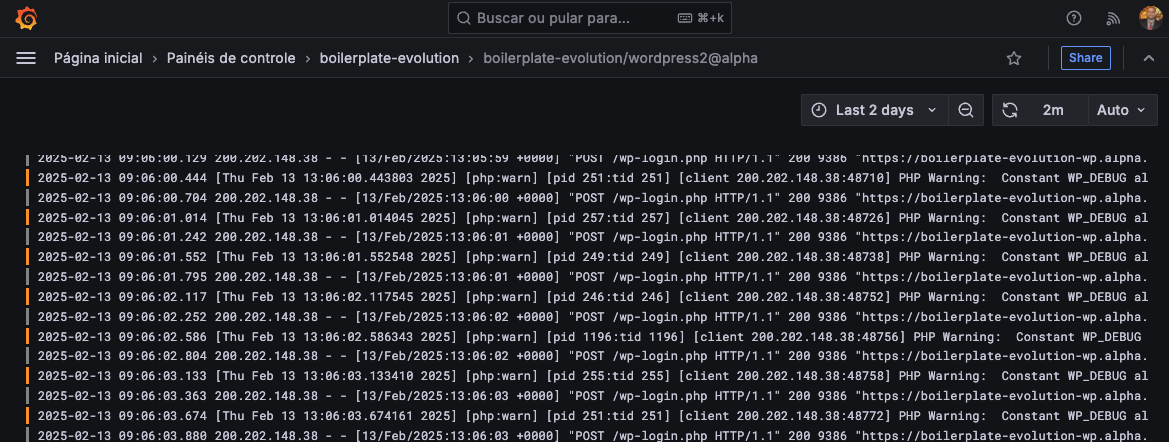Star this dashboard as favorite

click(x=1014, y=58)
